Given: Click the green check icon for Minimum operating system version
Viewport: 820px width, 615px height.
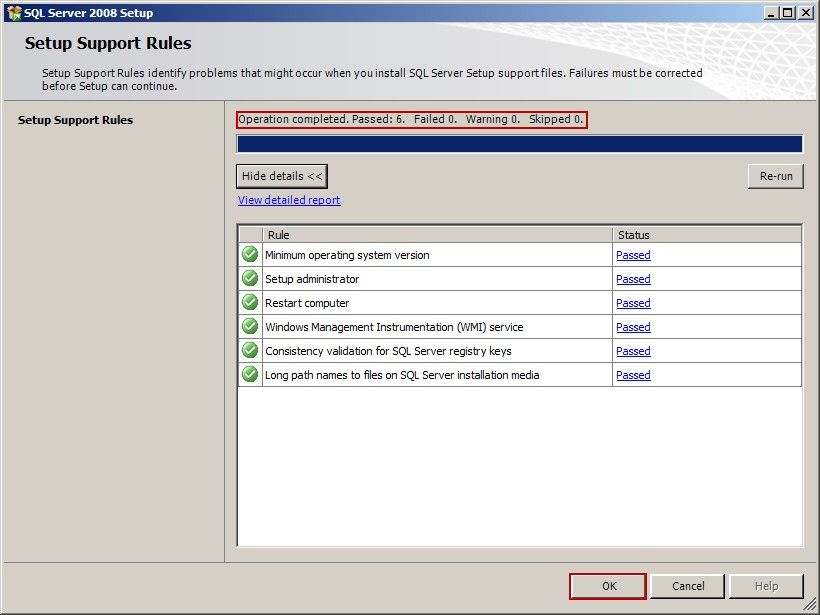Looking at the screenshot, I should (x=250, y=255).
